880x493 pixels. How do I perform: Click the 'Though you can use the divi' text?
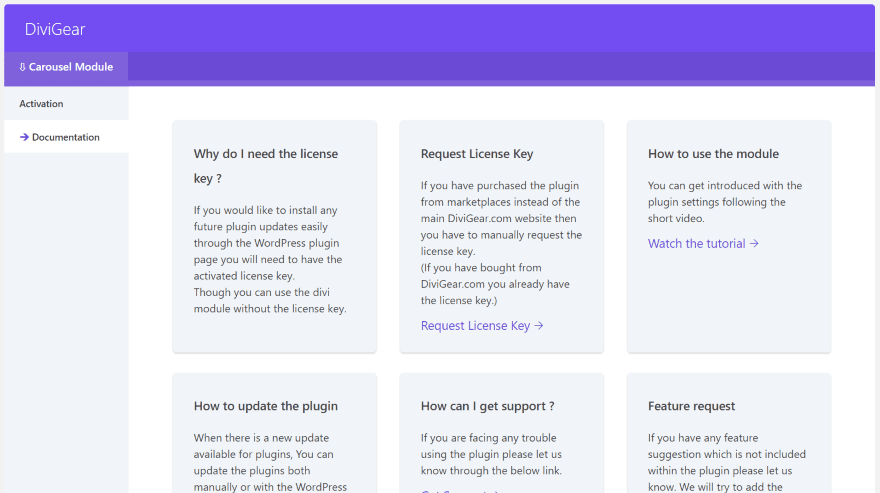tap(262, 293)
